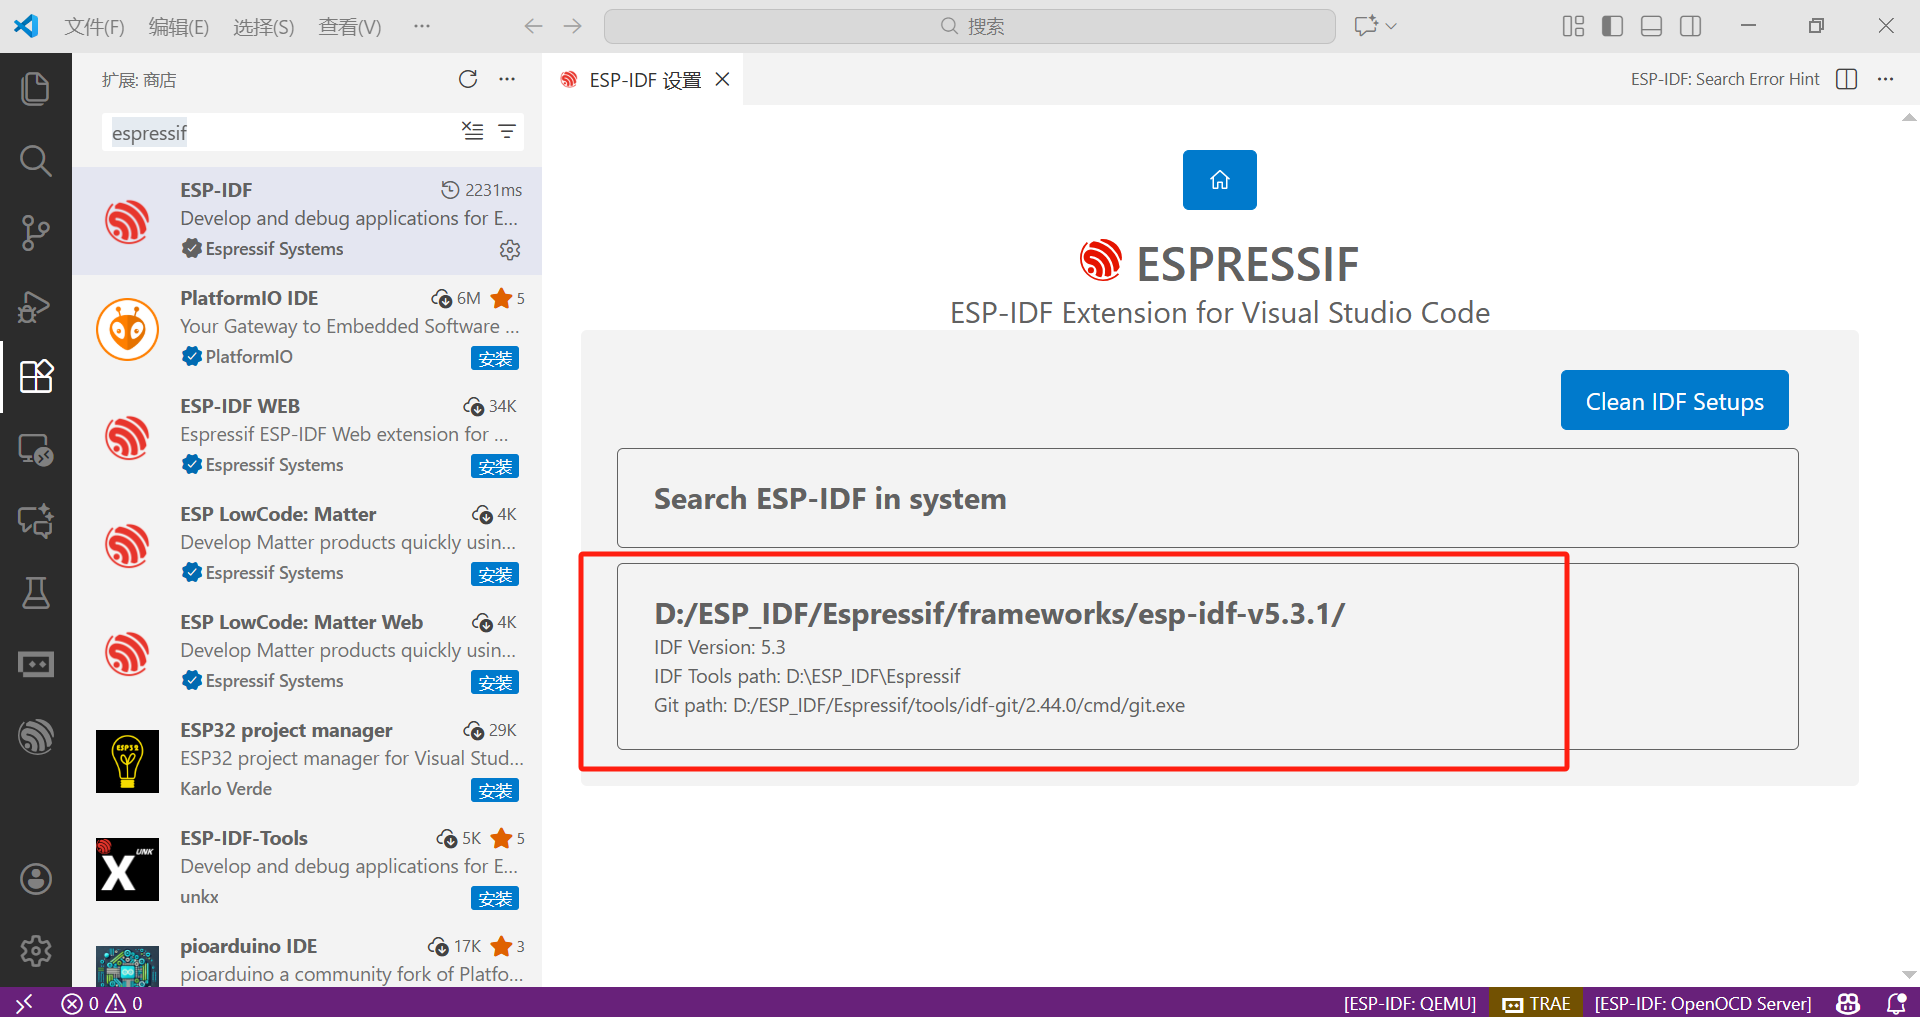Screen dimensions: 1920x1017
Task: Install the PlatformIO IDE extension
Action: click(495, 358)
